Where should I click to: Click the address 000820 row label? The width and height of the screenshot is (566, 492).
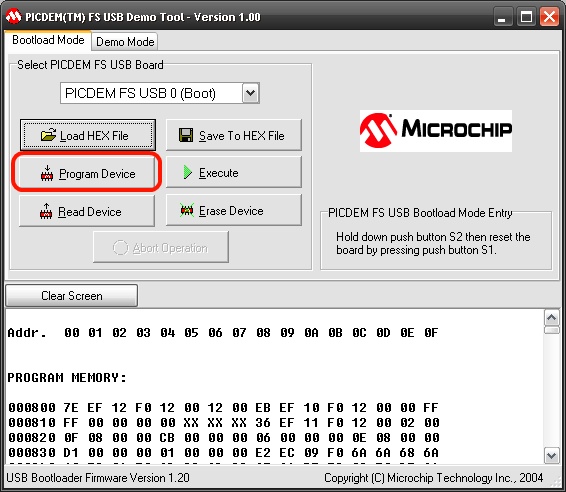tap(32, 438)
